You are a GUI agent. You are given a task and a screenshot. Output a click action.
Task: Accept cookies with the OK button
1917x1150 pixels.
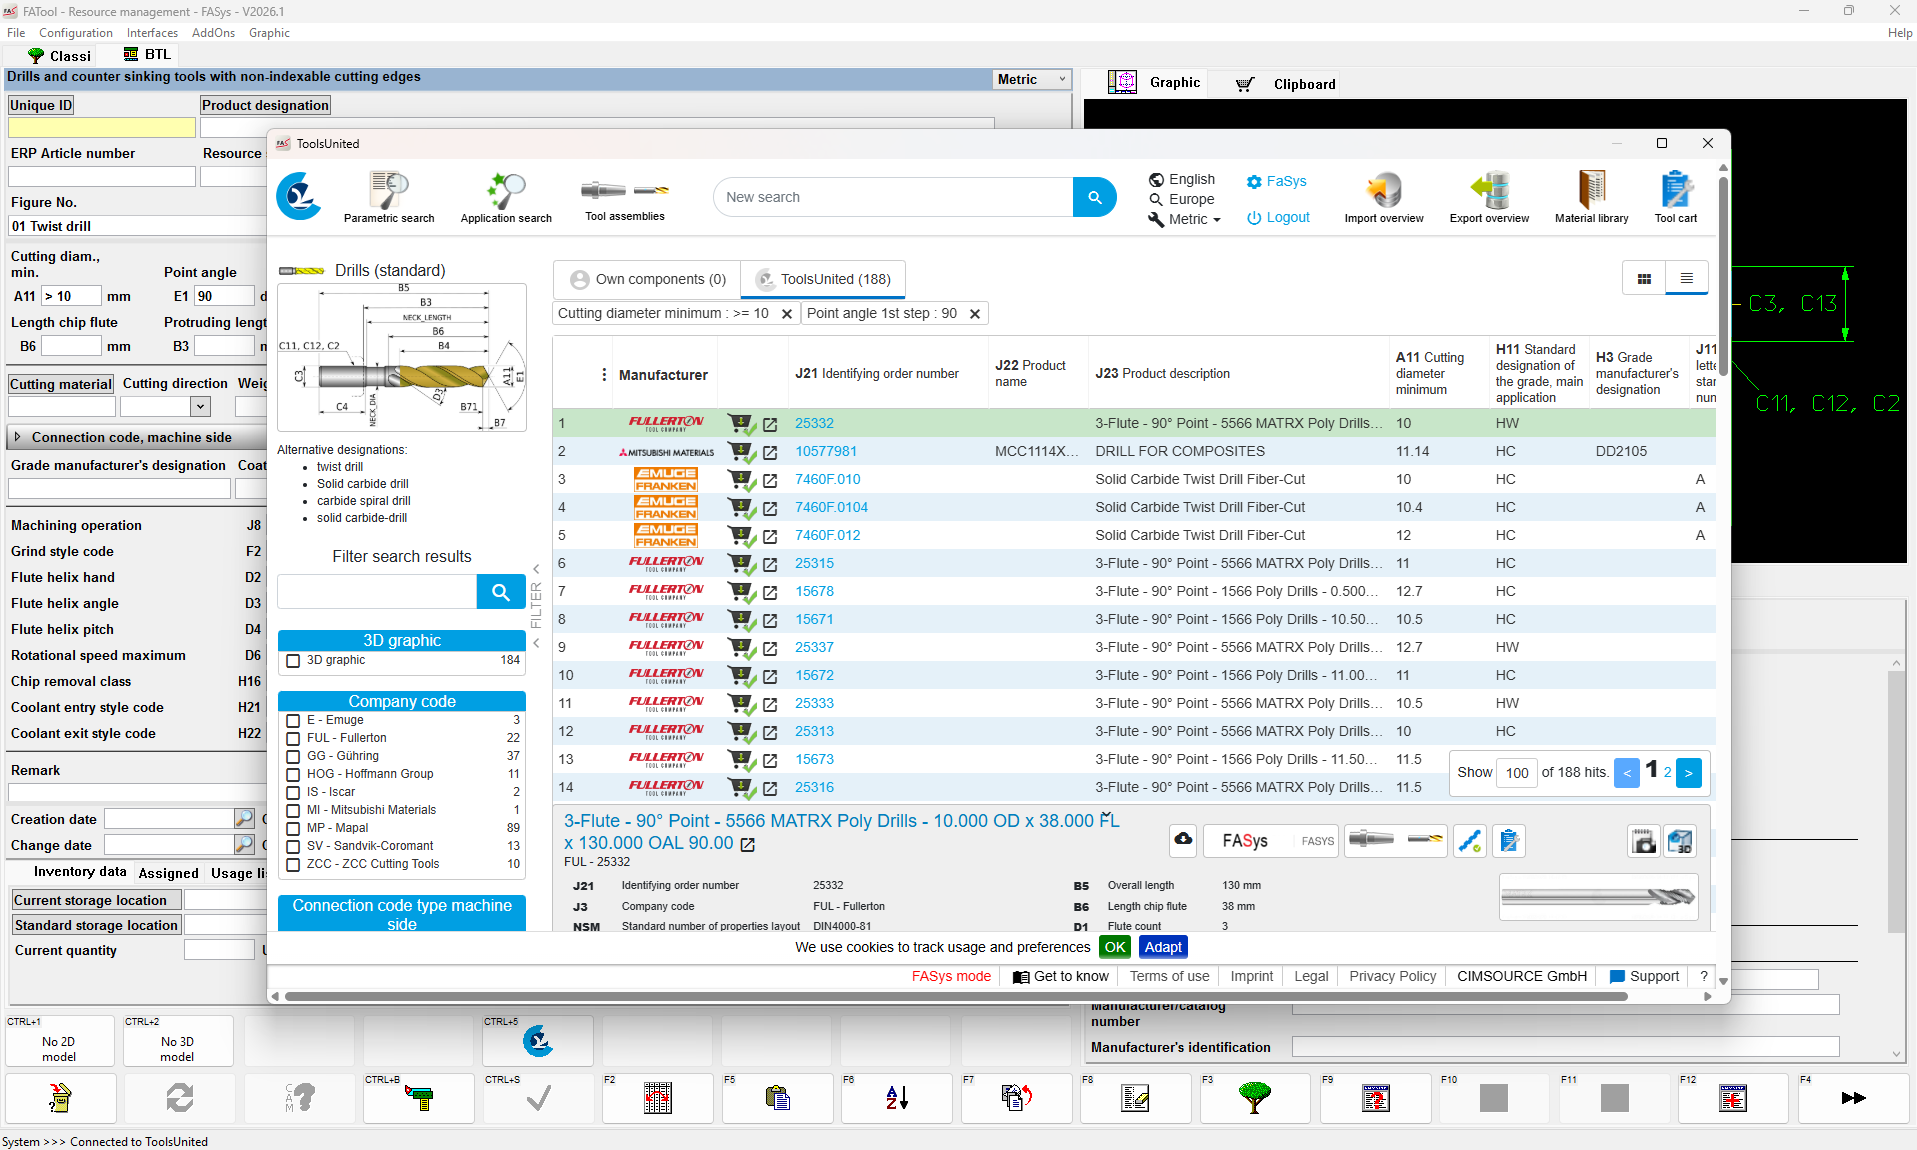click(x=1115, y=947)
